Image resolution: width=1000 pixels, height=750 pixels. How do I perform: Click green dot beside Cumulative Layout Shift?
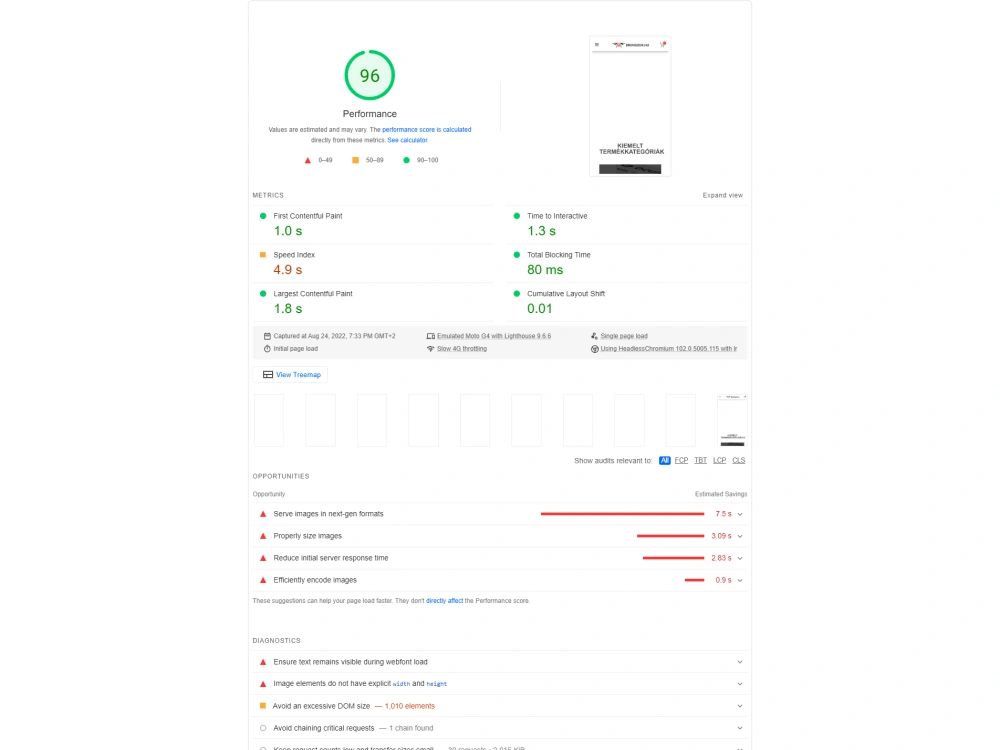click(517, 293)
